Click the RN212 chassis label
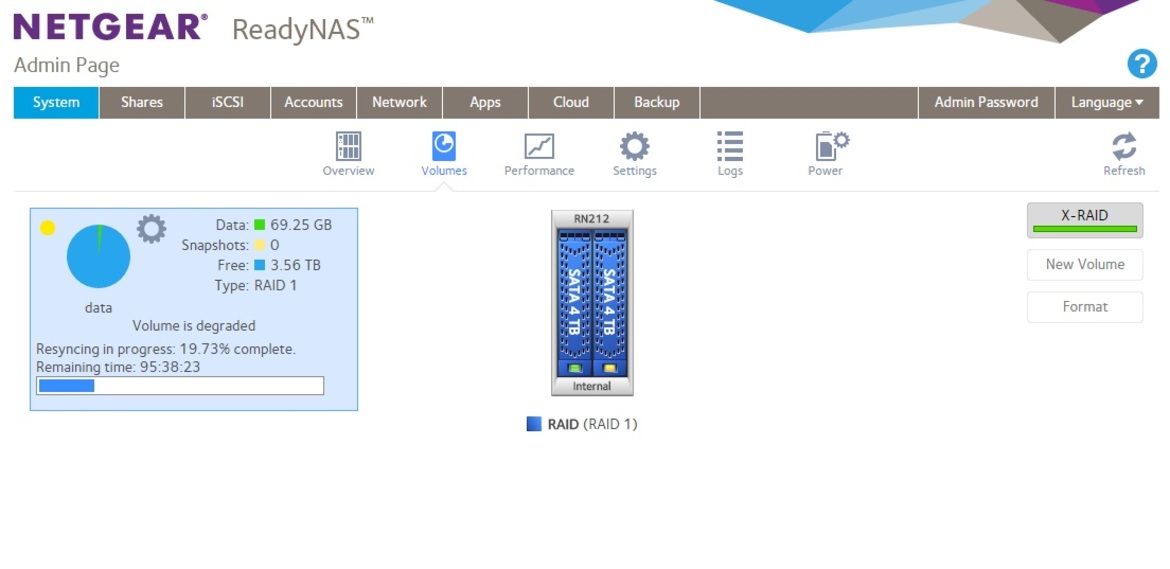The image size is (1170, 569). [592, 219]
